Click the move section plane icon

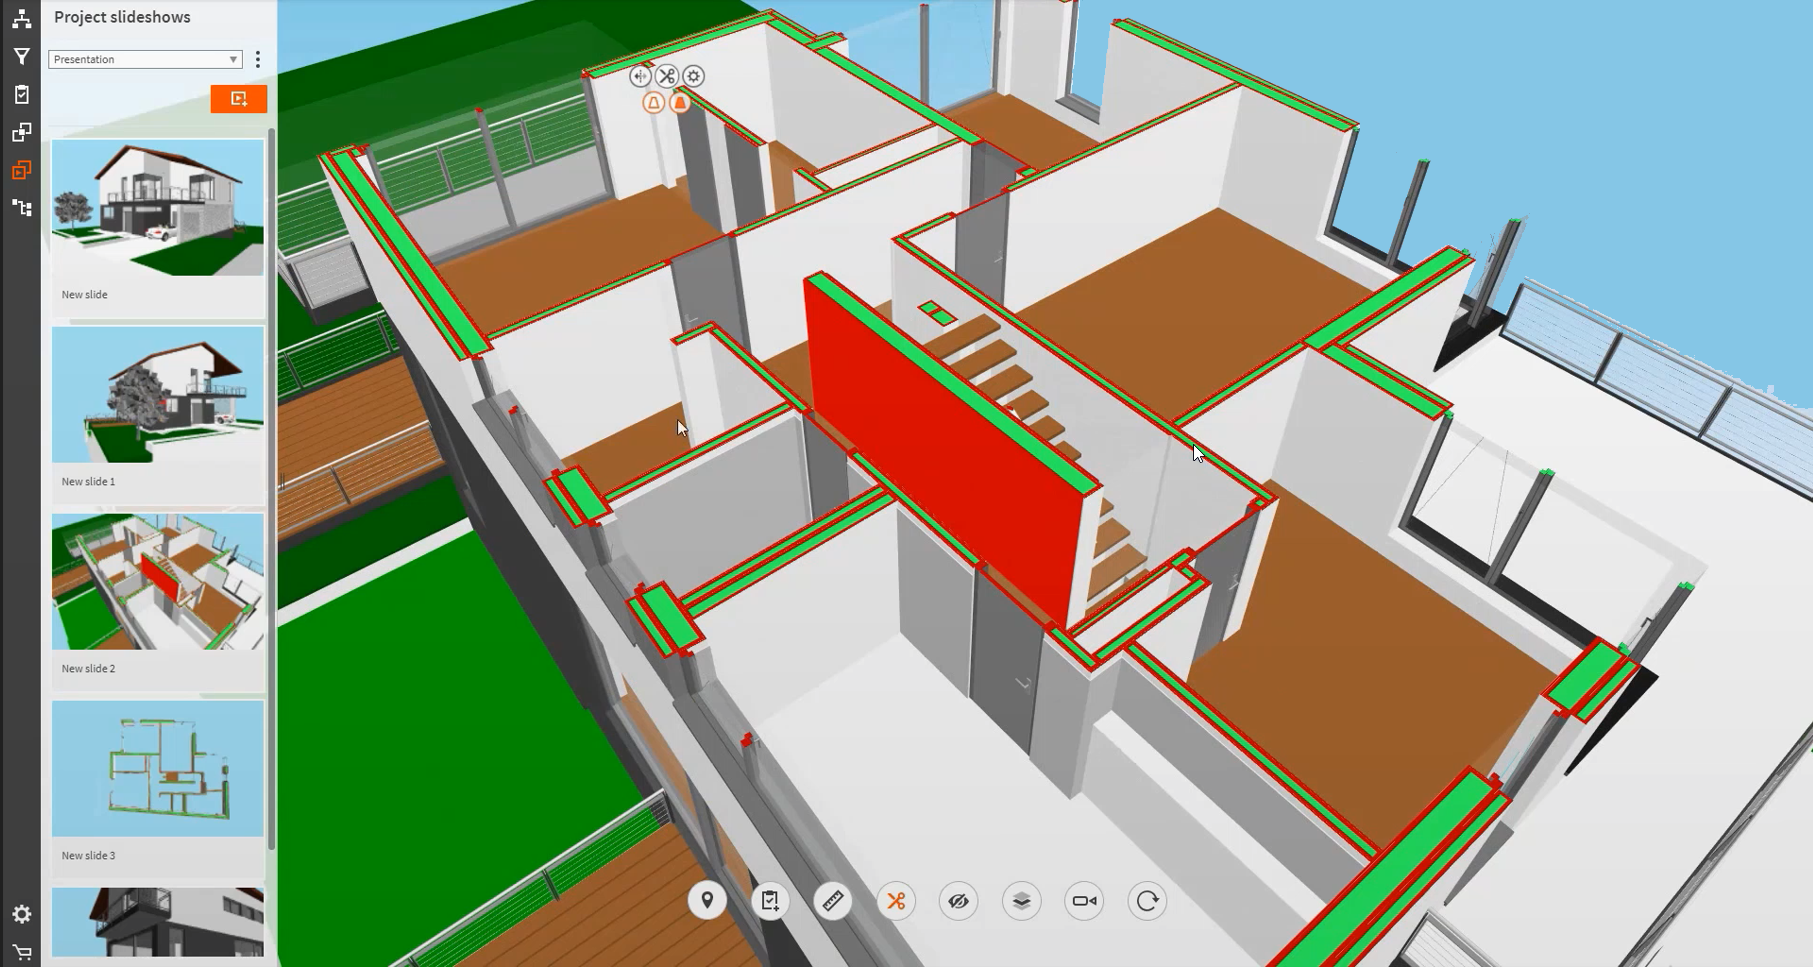click(640, 76)
